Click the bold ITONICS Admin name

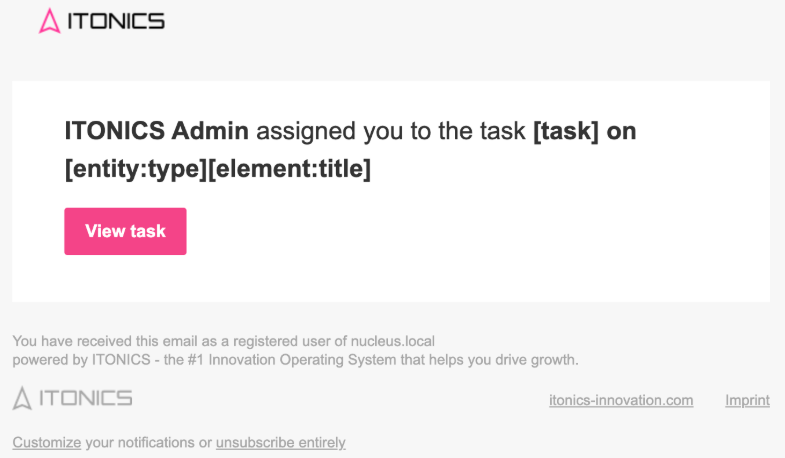tap(156, 131)
